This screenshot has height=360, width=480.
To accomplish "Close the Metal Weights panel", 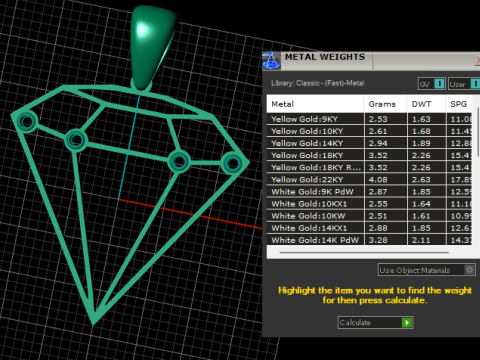I will pyautogui.click(x=477, y=60).
